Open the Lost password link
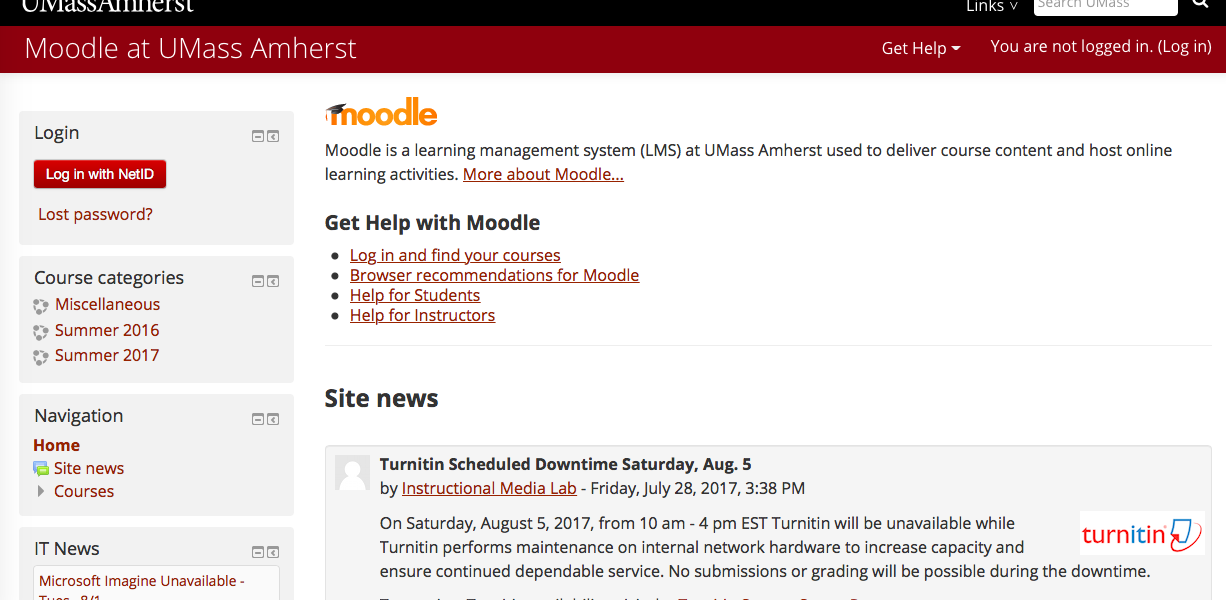Image resolution: width=1226 pixels, height=600 pixels. click(x=95, y=214)
